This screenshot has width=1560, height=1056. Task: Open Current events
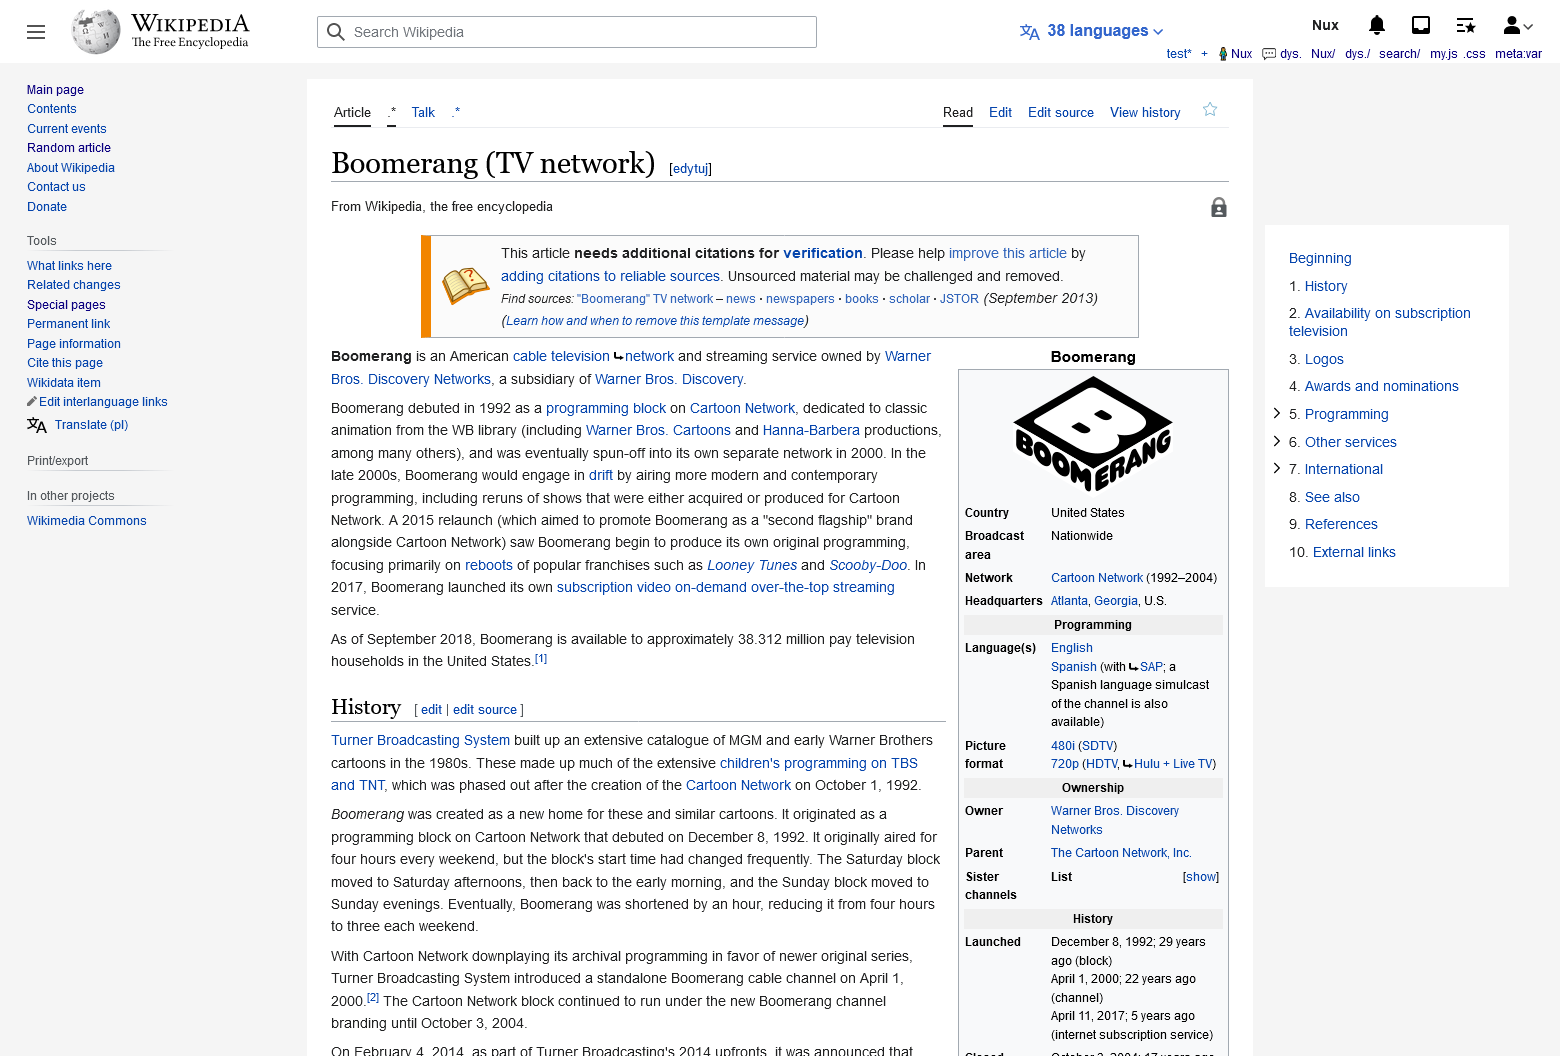click(x=67, y=129)
